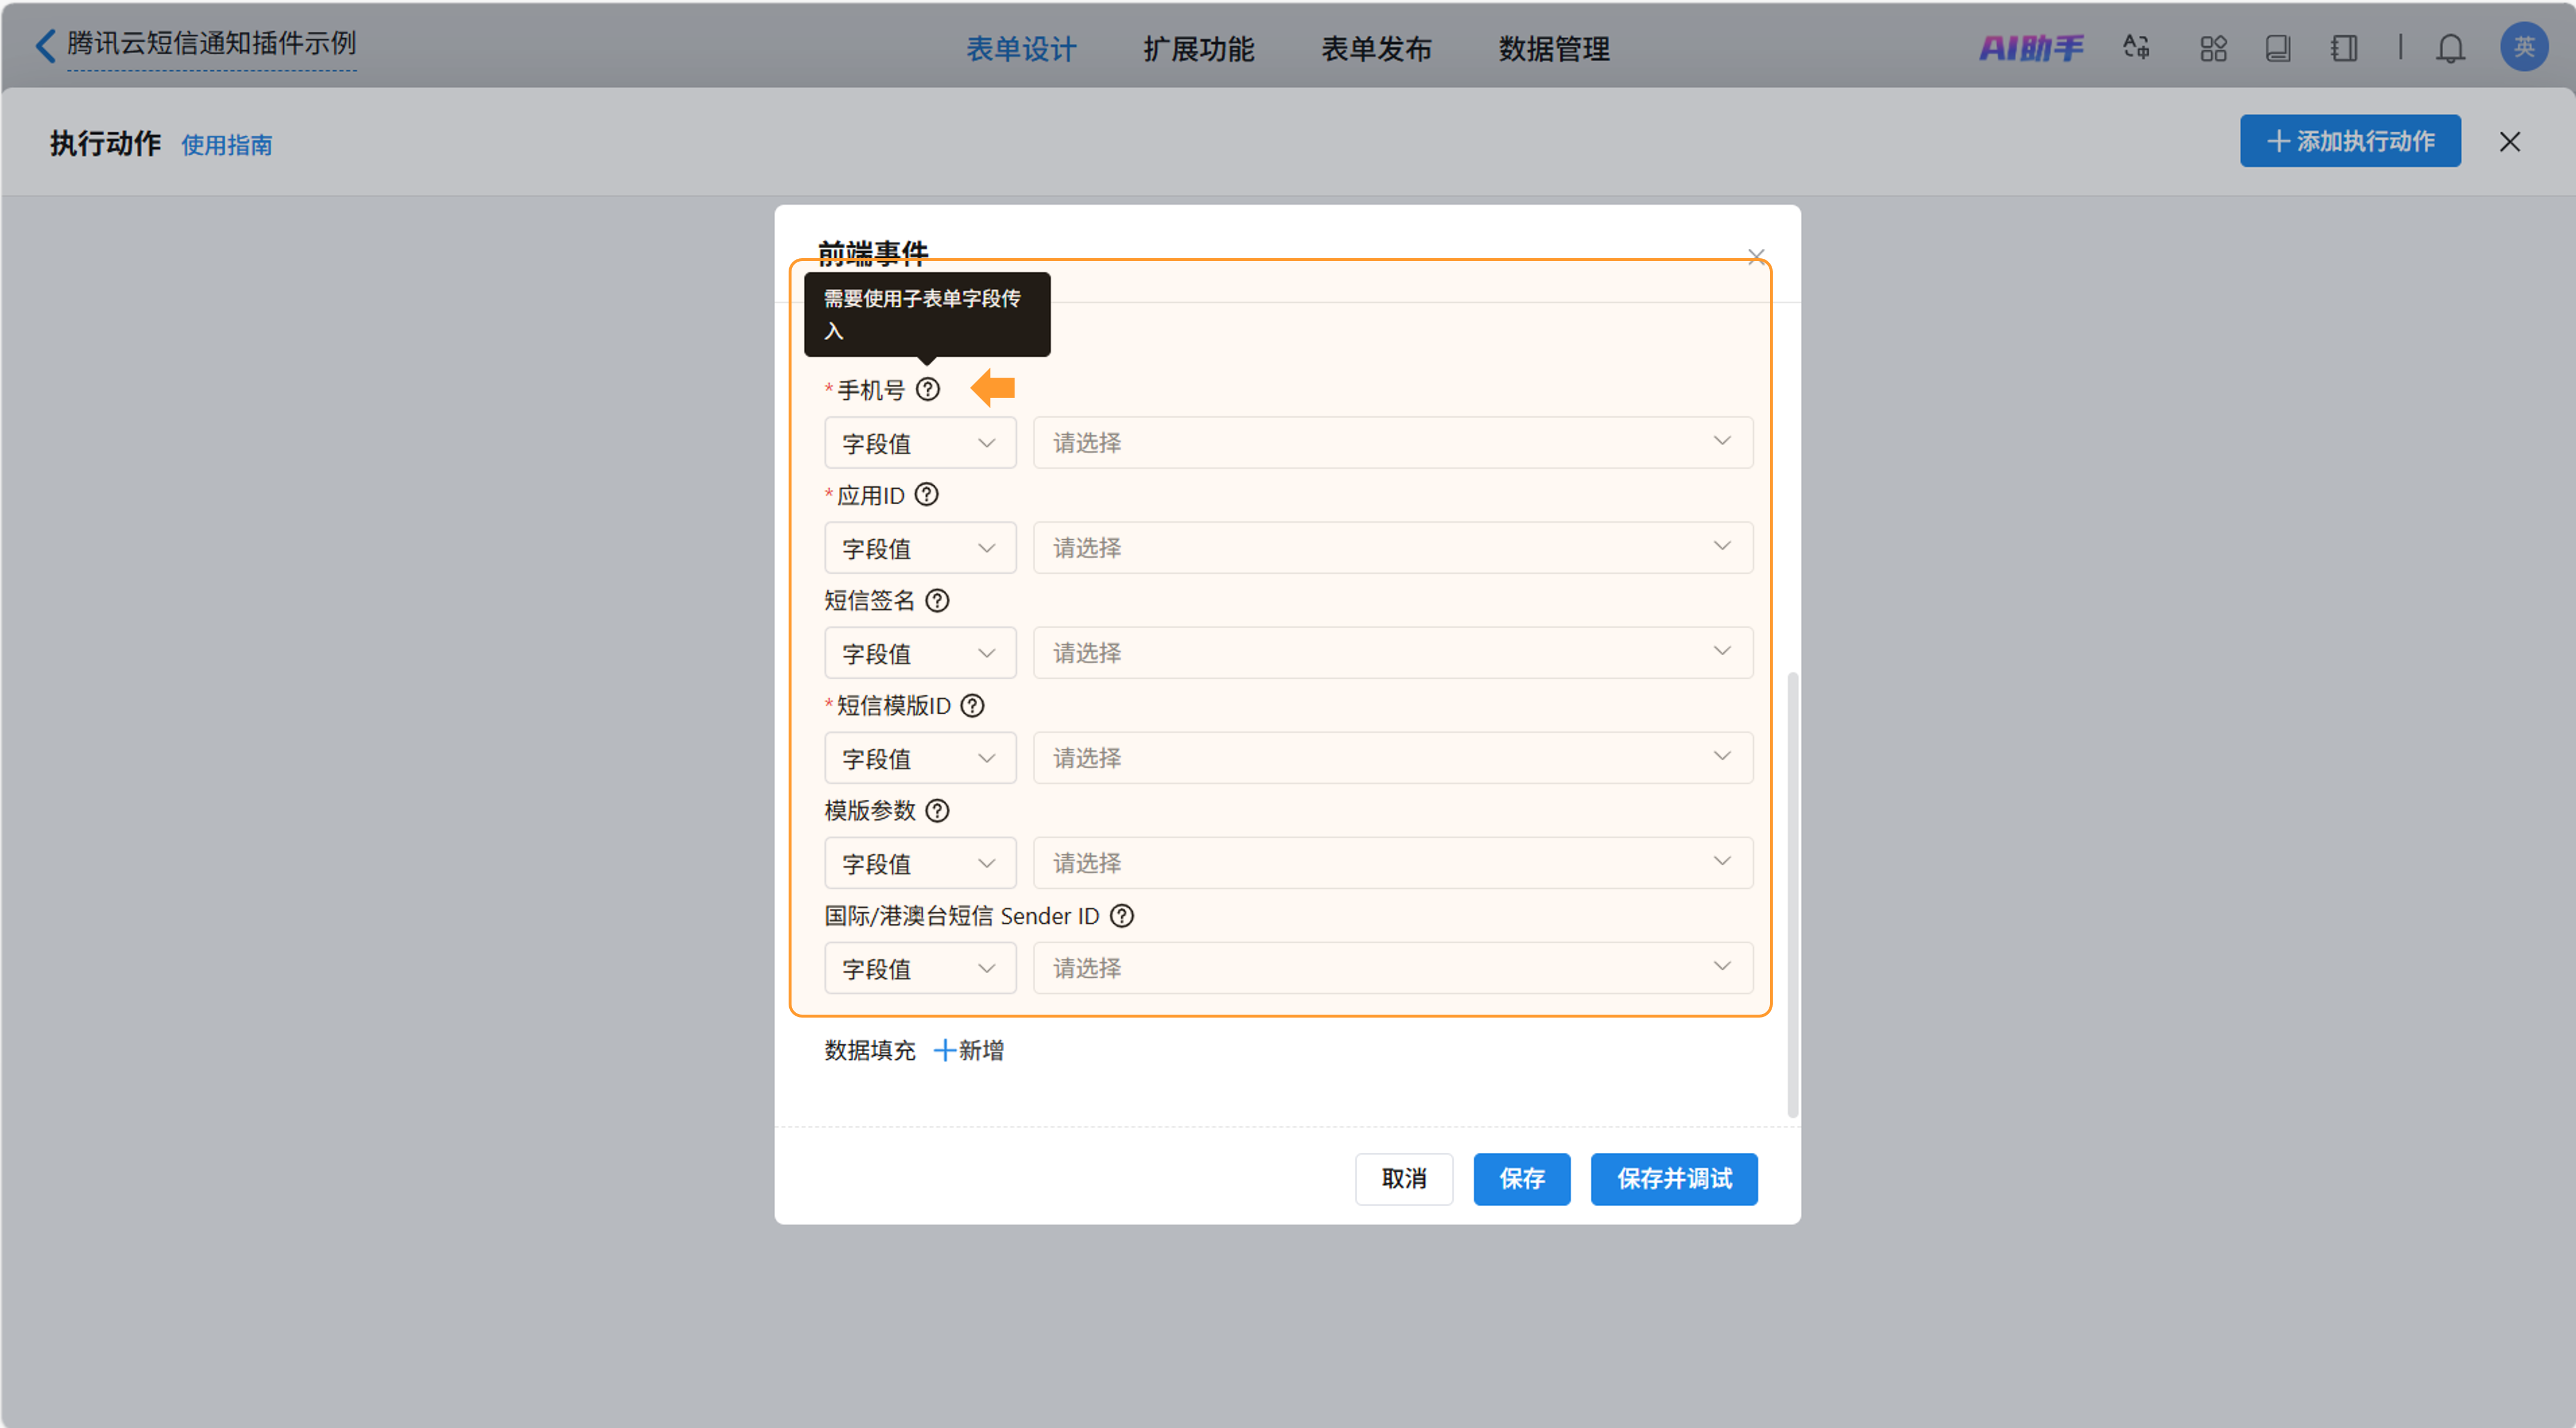Go to the 数据管理 tab
Screen dimensions: 2576x1428
1553,49
